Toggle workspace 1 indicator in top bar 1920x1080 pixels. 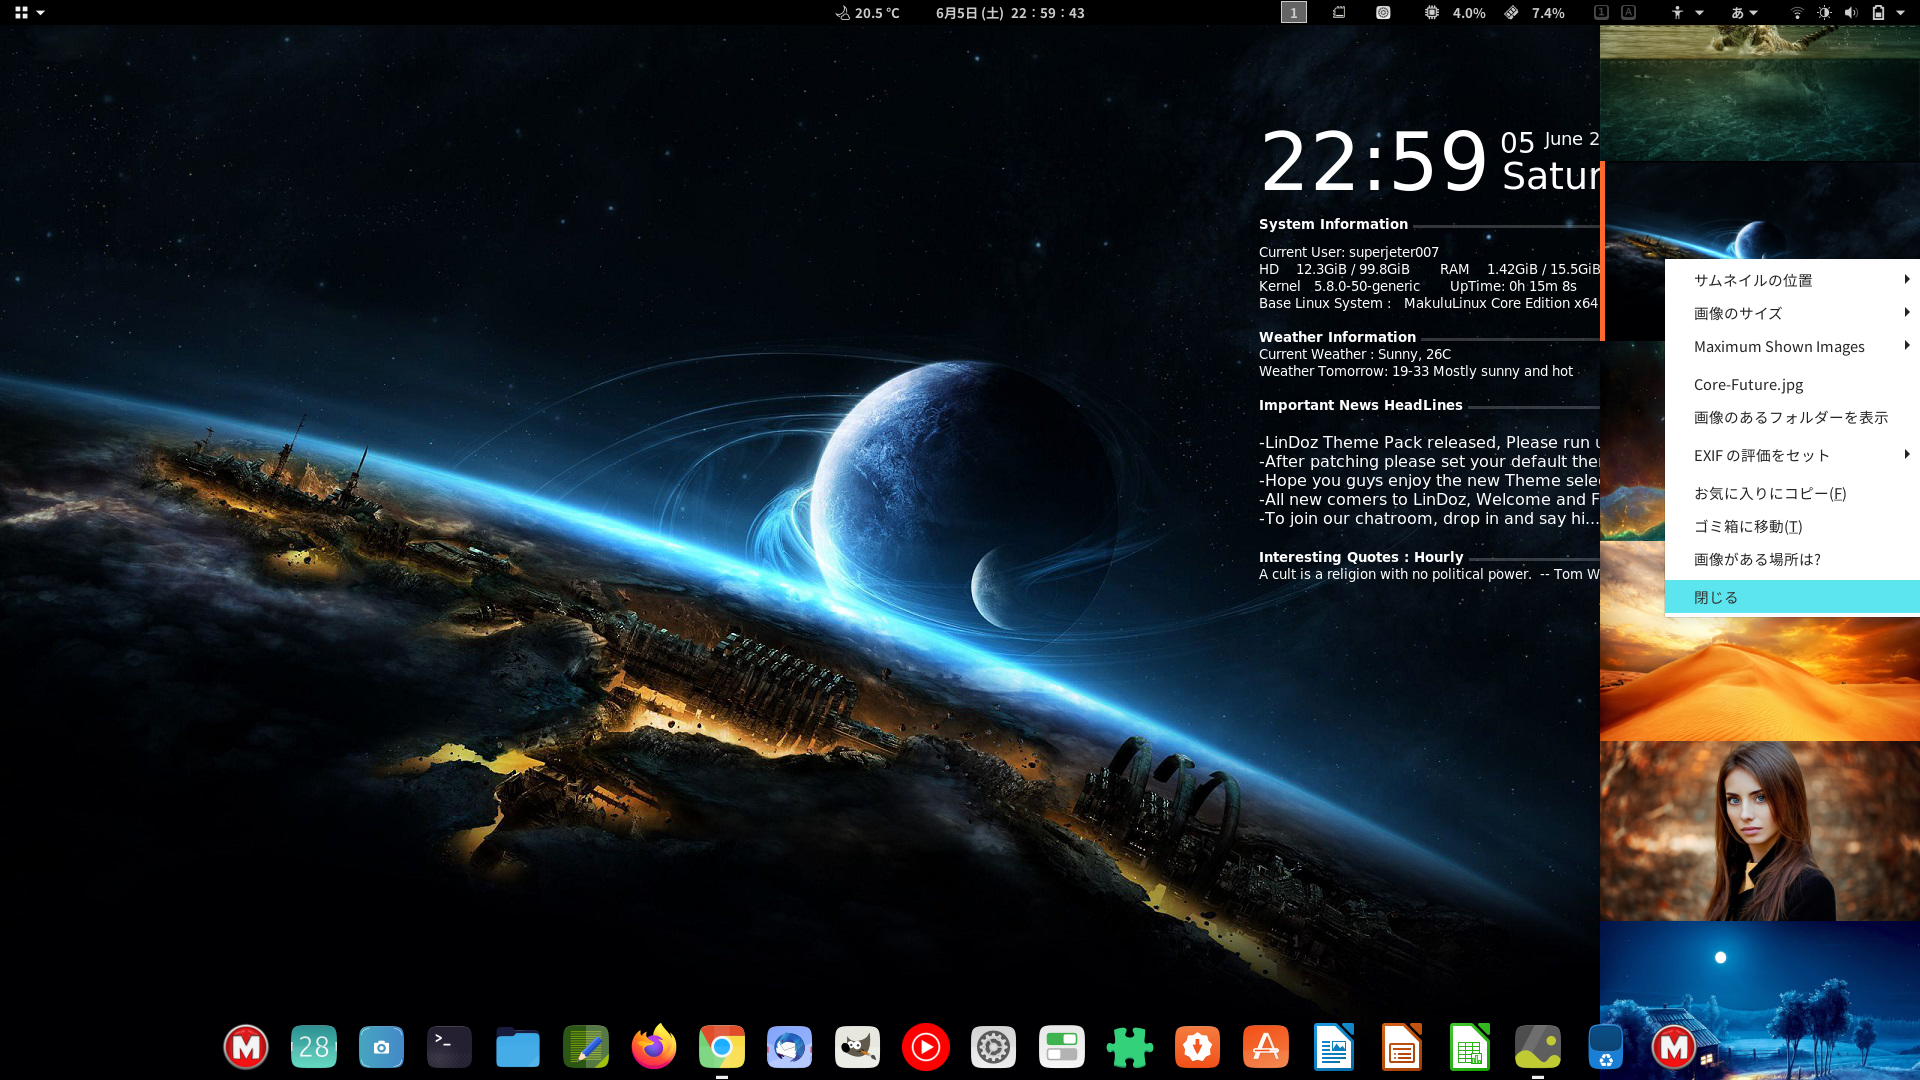(x=1293, y=12)
